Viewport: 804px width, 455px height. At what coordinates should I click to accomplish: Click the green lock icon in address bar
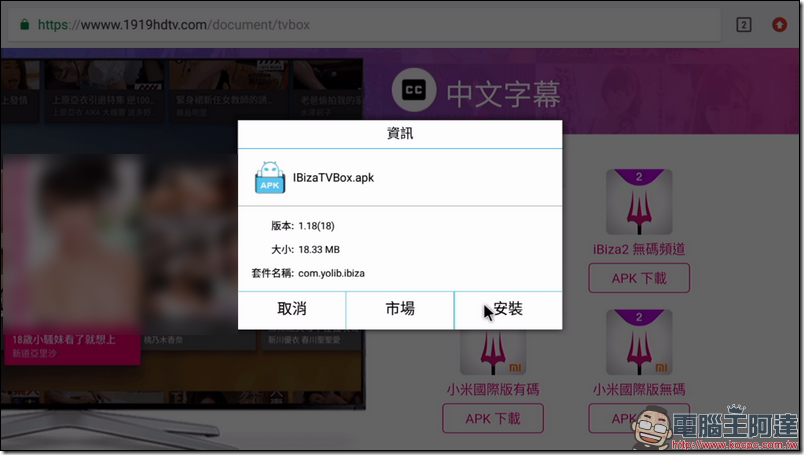(x=25, y=24)
